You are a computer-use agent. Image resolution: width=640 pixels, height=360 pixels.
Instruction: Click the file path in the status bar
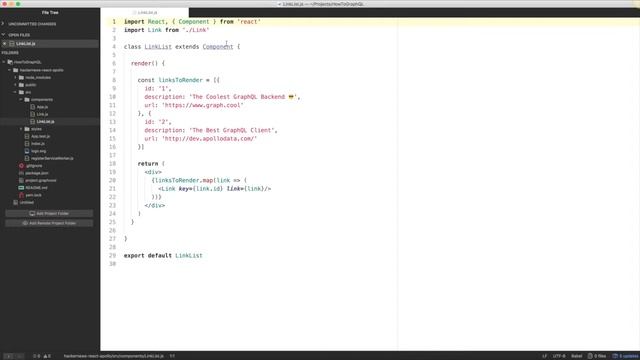[x=113, y=356]
